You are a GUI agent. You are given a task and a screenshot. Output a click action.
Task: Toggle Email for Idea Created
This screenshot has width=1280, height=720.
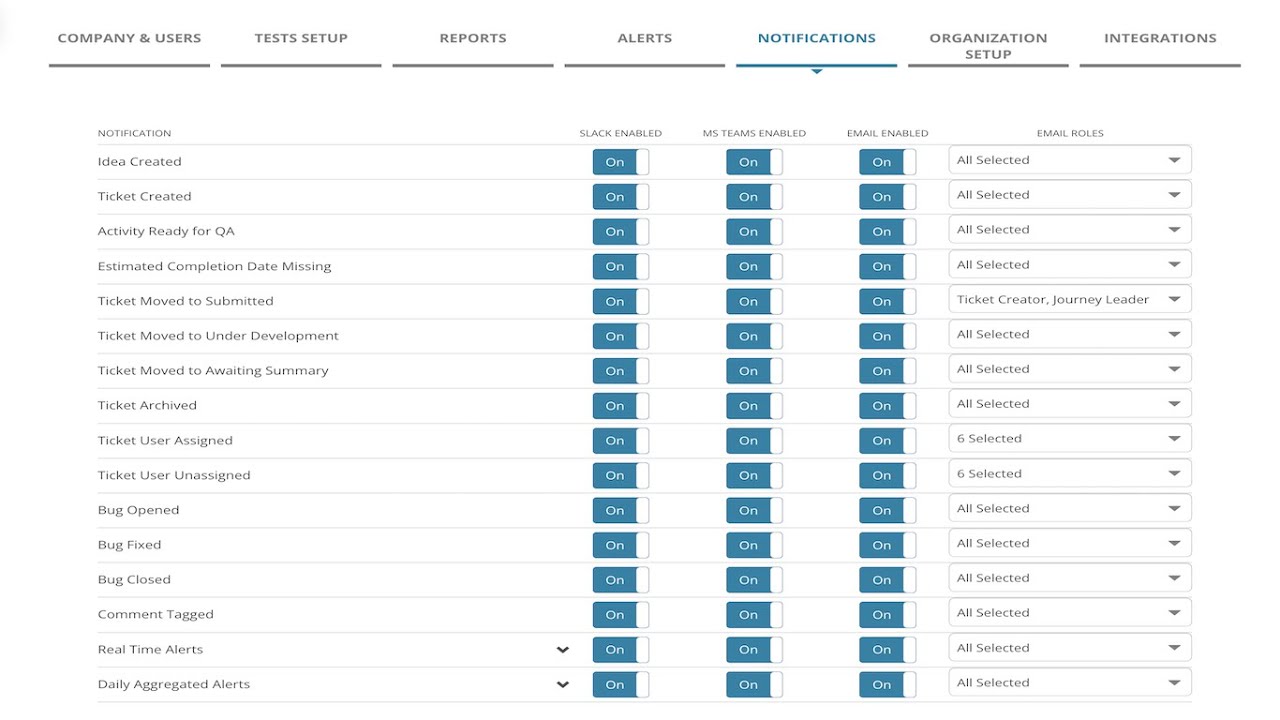coord(887,162)
